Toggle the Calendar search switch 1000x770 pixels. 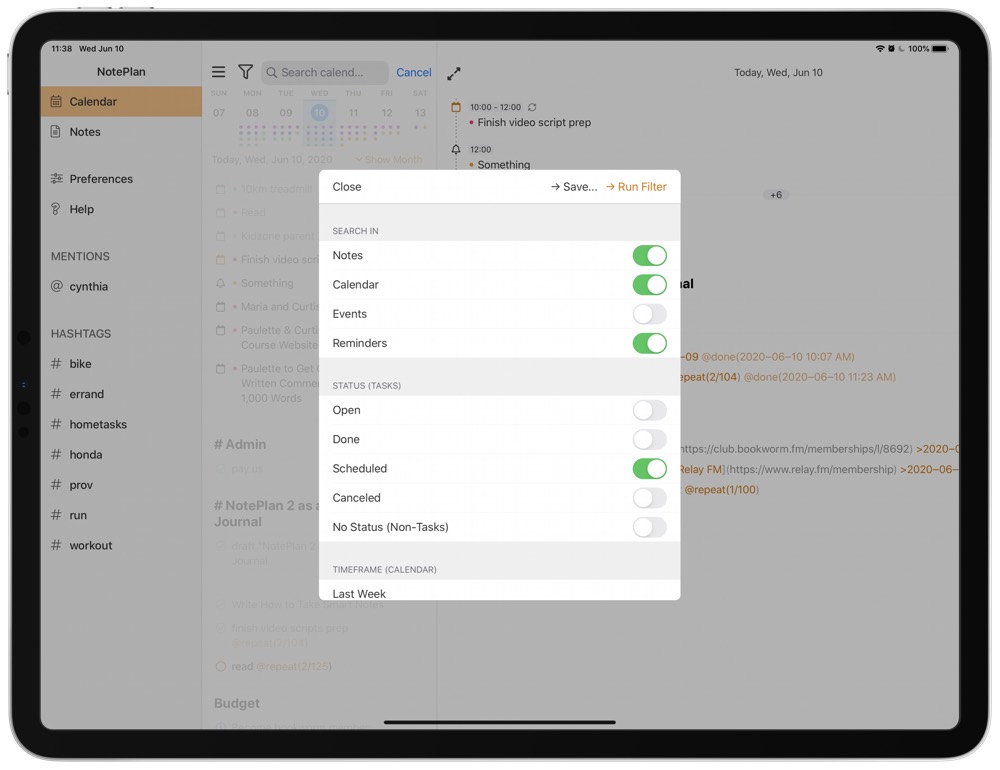click(x=649, y=285)
